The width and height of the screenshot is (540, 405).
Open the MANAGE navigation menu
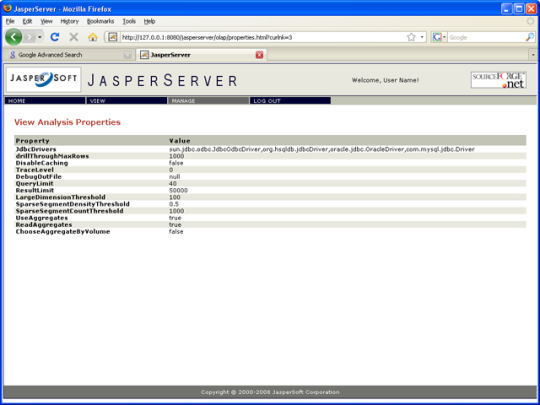point(208,101)
